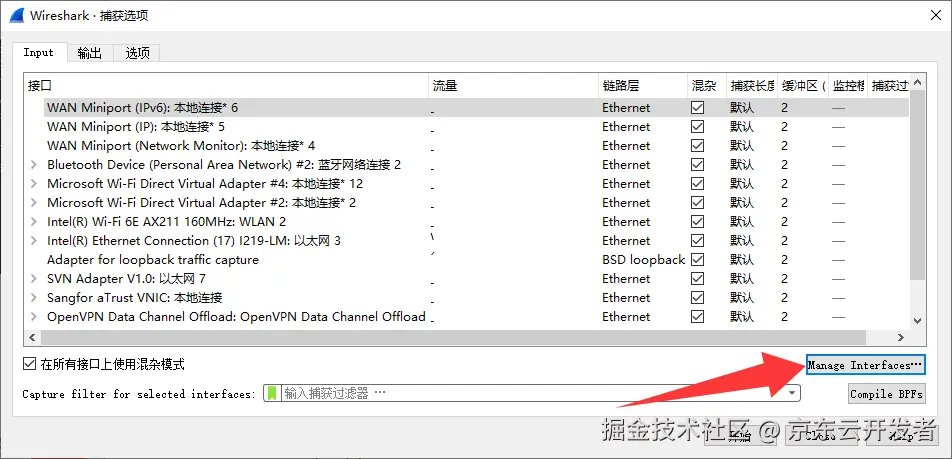Click the interface list horizontal scrollbar thumb
The image size is (952, 459).
(454, 337)
